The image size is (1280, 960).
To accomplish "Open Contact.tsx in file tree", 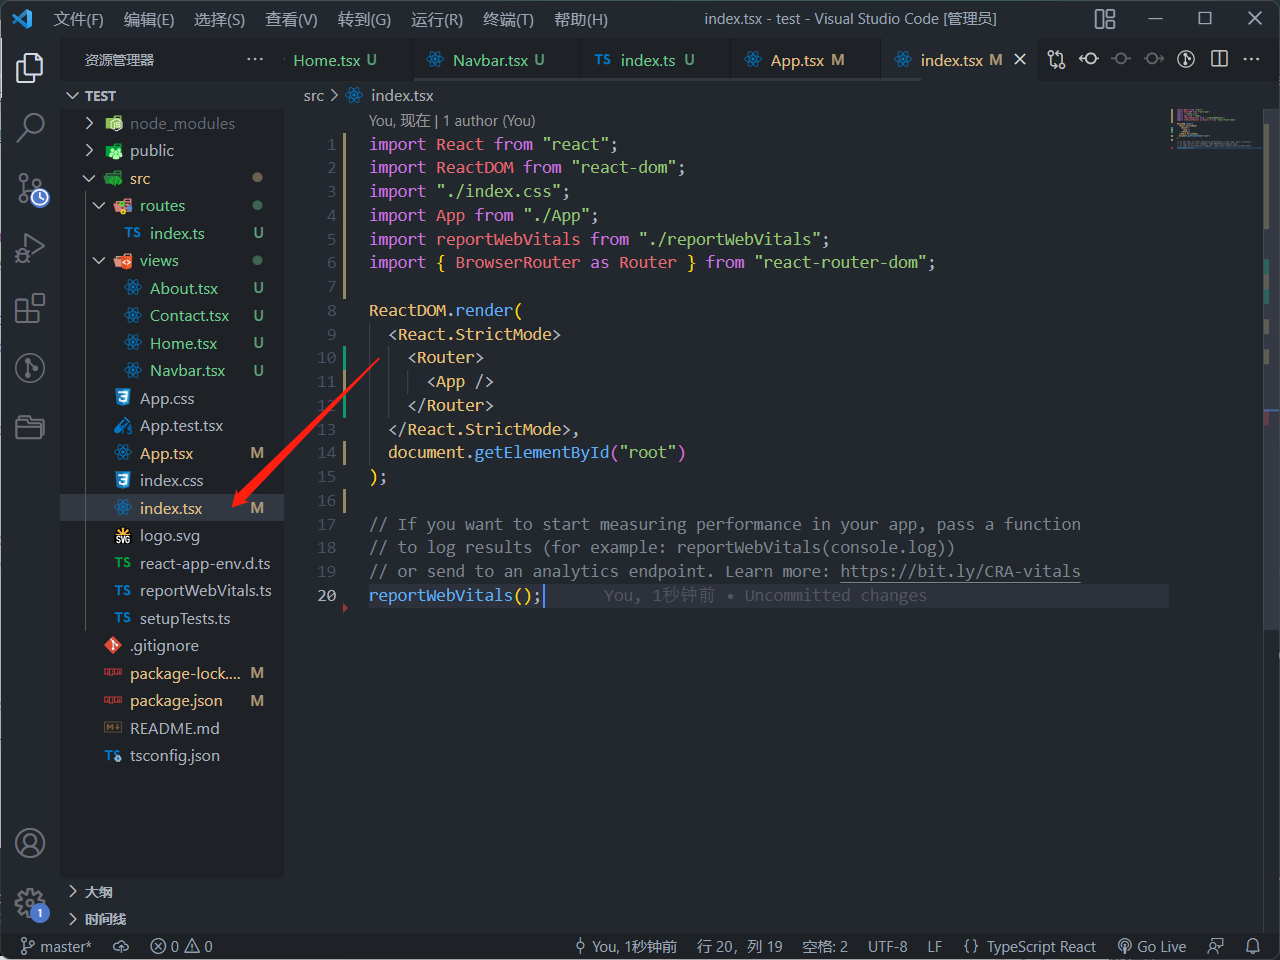I will click(172, 315).
